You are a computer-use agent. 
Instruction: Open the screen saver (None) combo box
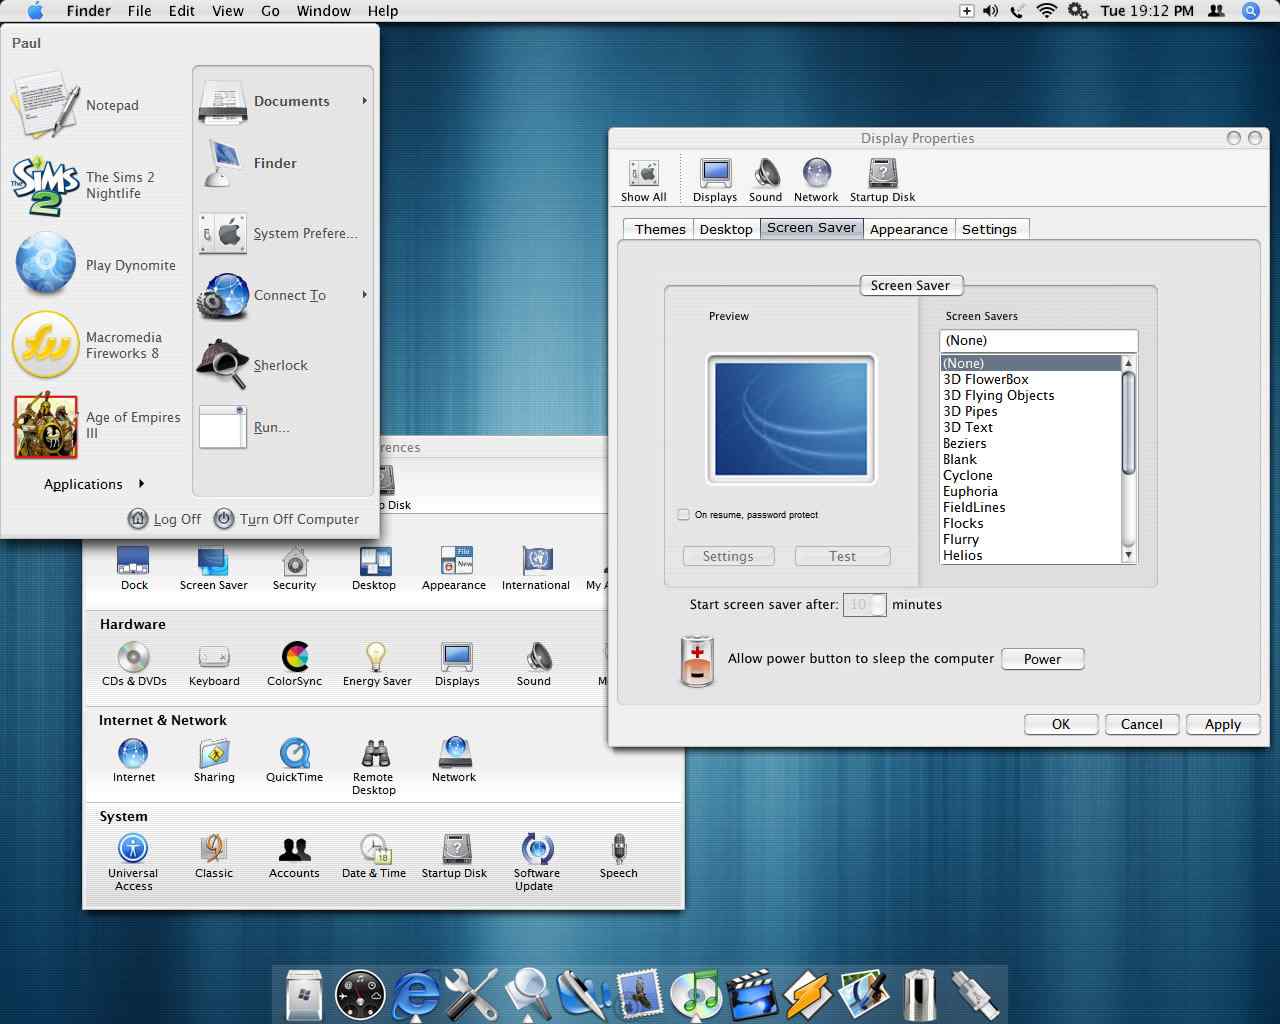tap(1038, 341)
